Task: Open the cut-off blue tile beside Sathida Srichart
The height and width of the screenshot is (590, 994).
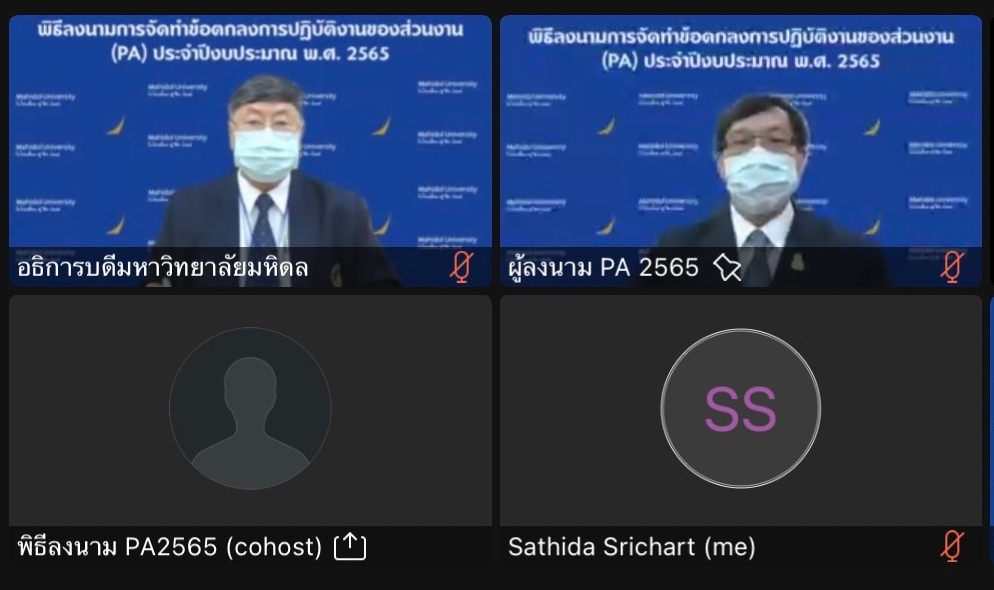Action: click(x=991, y=430)
